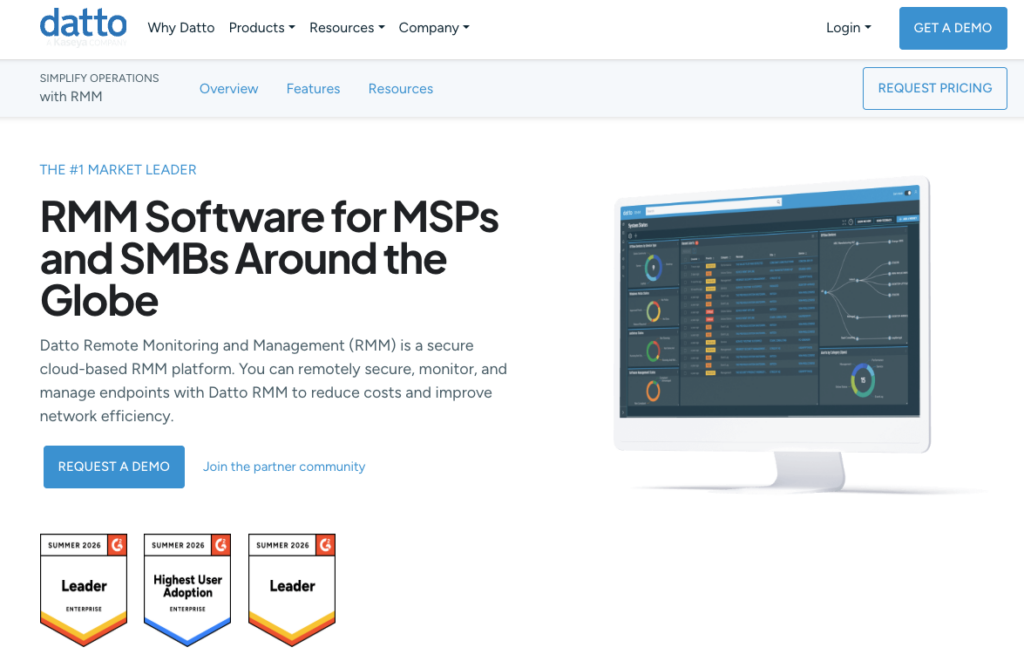1024x668 pixels.
Task: Open the Why Datto page
Action: (181, 27)
